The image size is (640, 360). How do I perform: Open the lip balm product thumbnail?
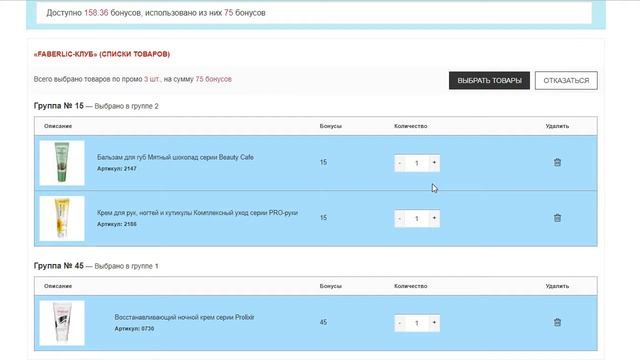point(62,163)
